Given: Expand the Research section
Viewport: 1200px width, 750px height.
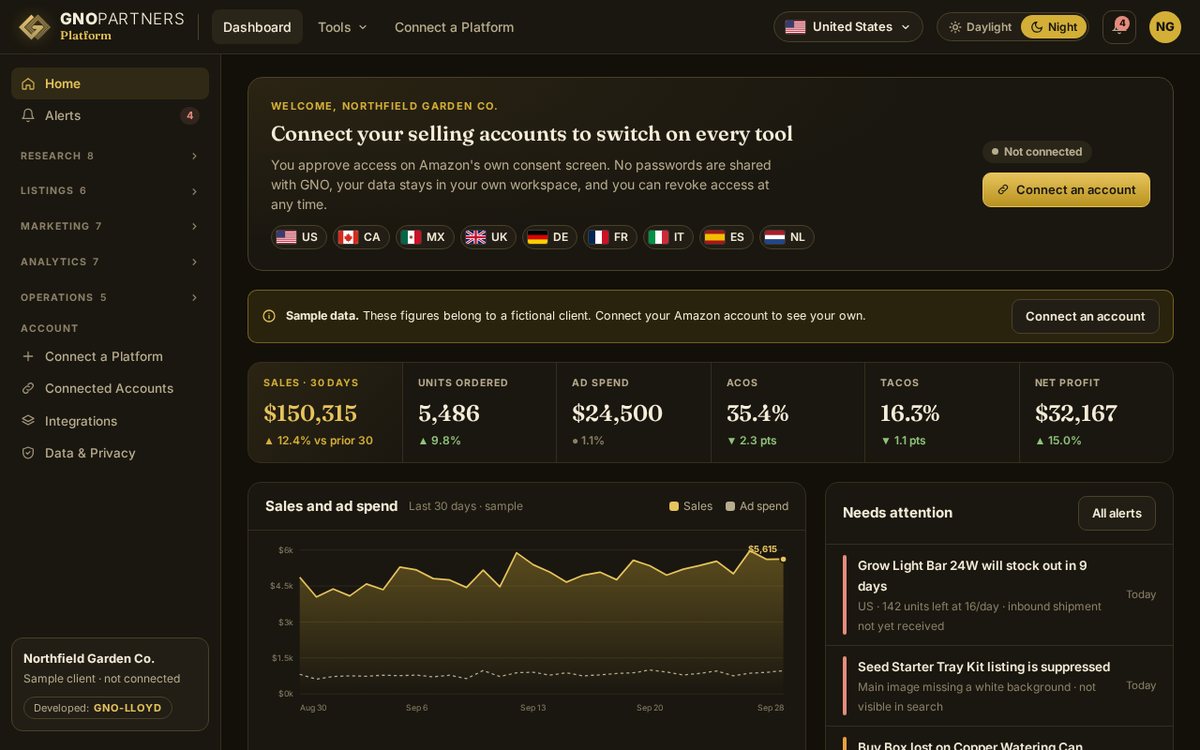Looking at the screenshot, I should (110, 156).
